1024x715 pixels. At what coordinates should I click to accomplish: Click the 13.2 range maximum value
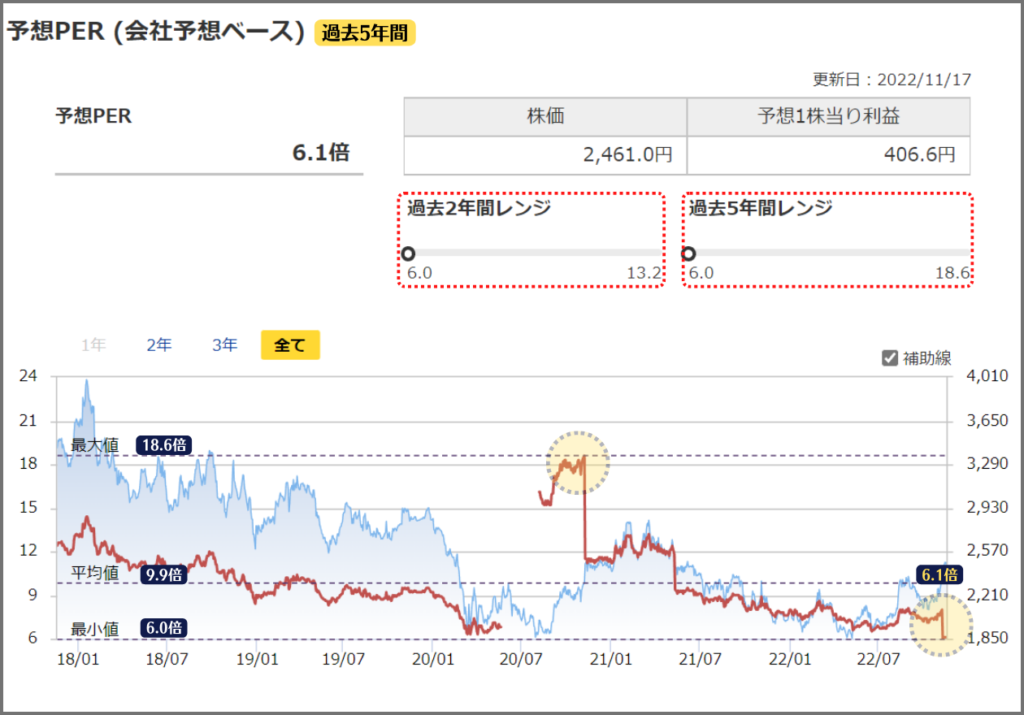click(644, 273)
